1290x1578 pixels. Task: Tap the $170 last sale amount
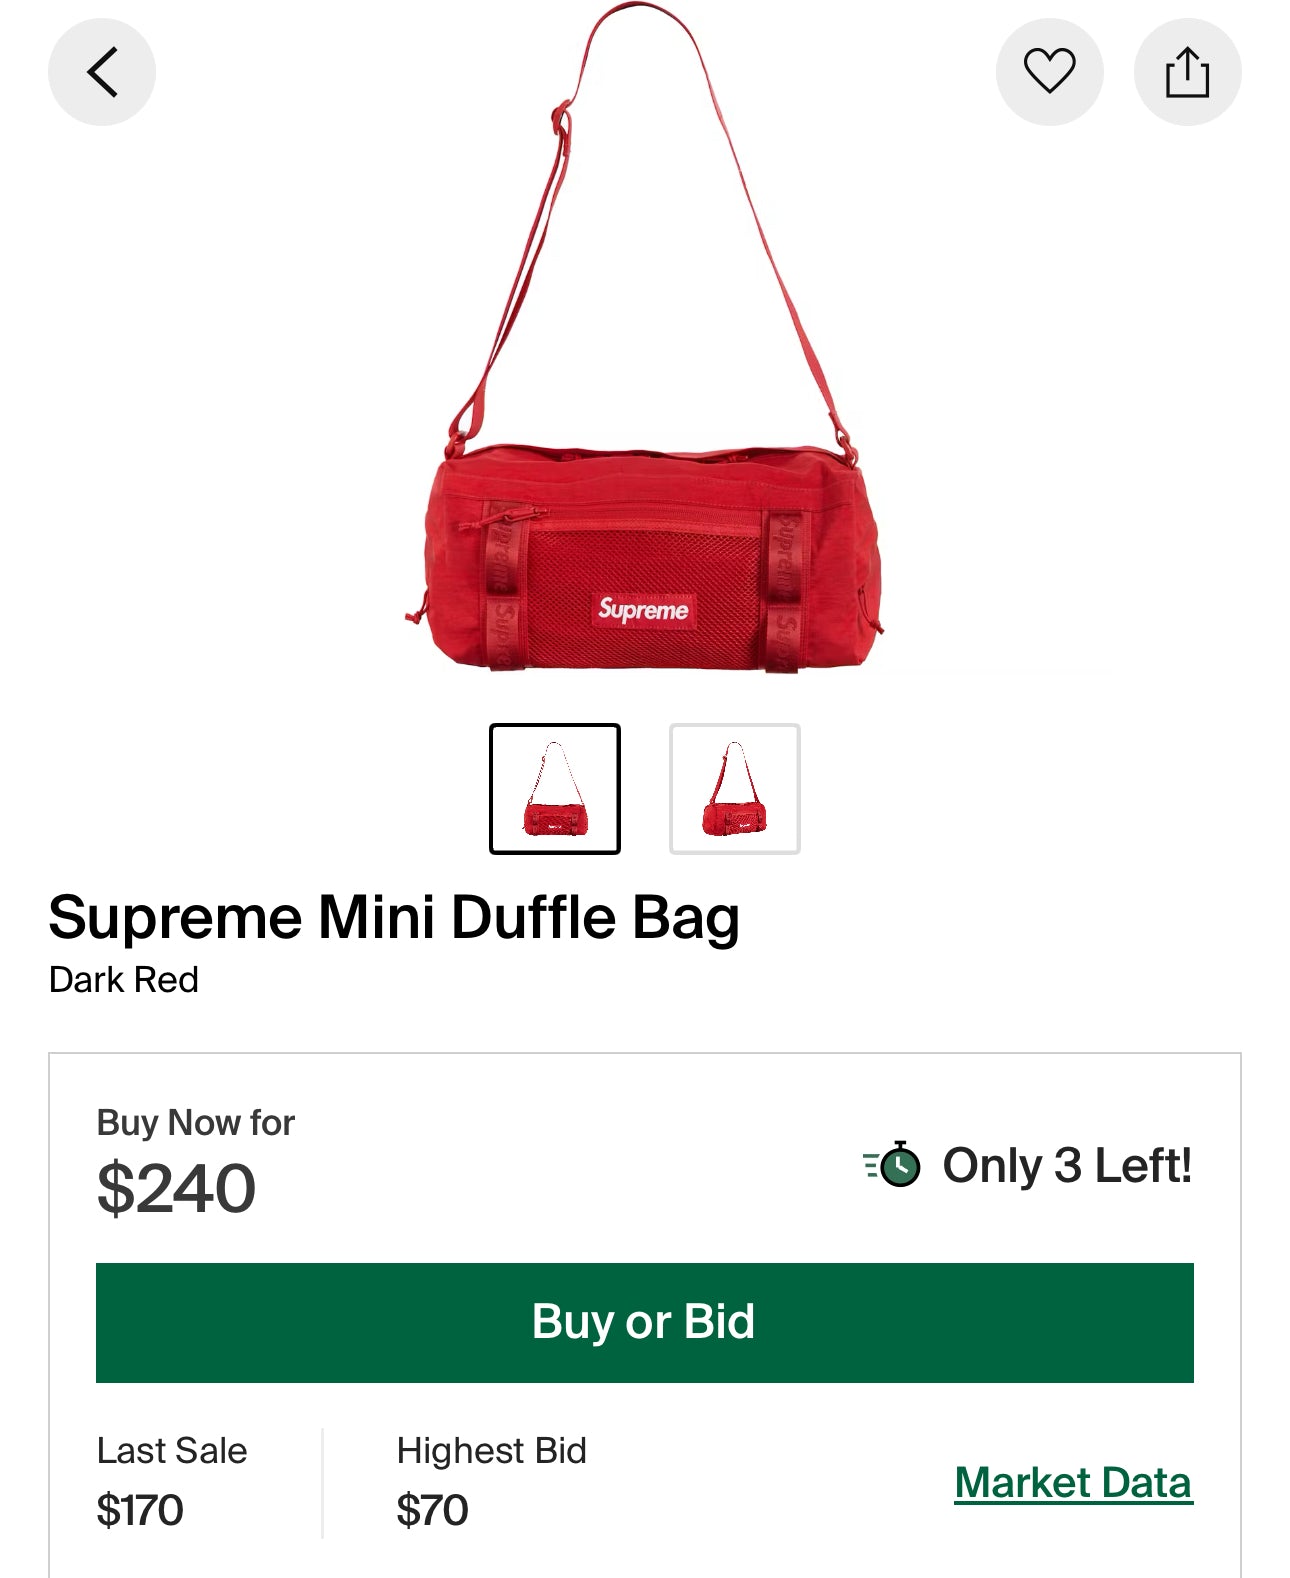point(140,1510)
